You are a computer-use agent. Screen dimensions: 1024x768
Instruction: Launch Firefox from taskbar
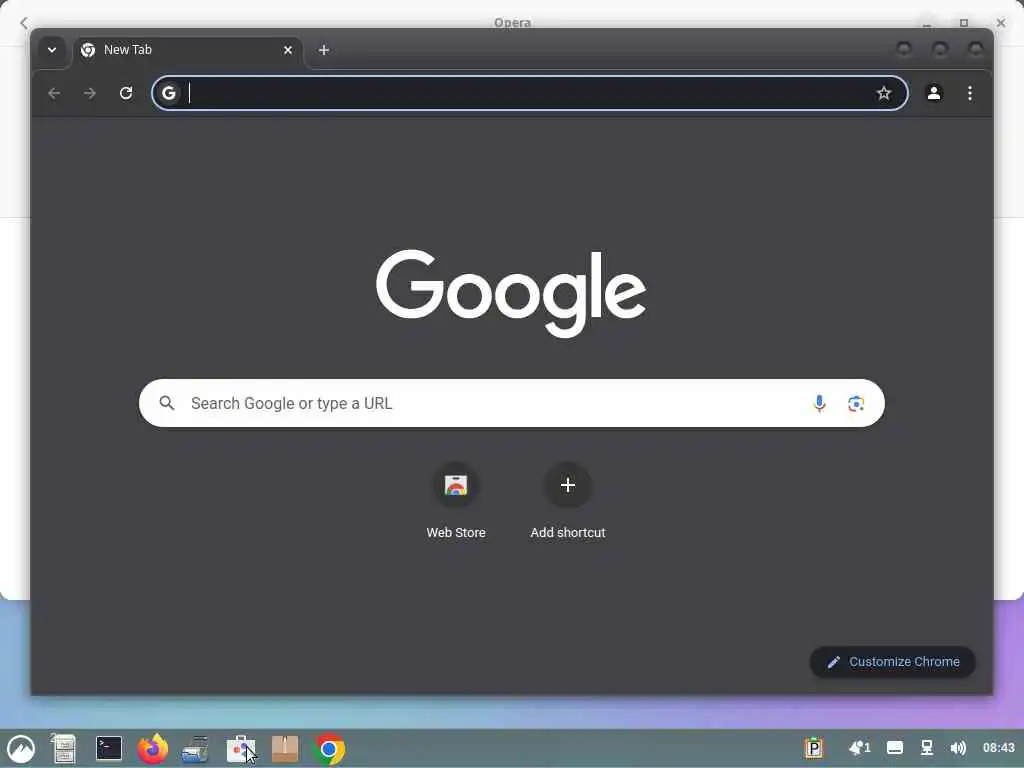tap(153, 748)
